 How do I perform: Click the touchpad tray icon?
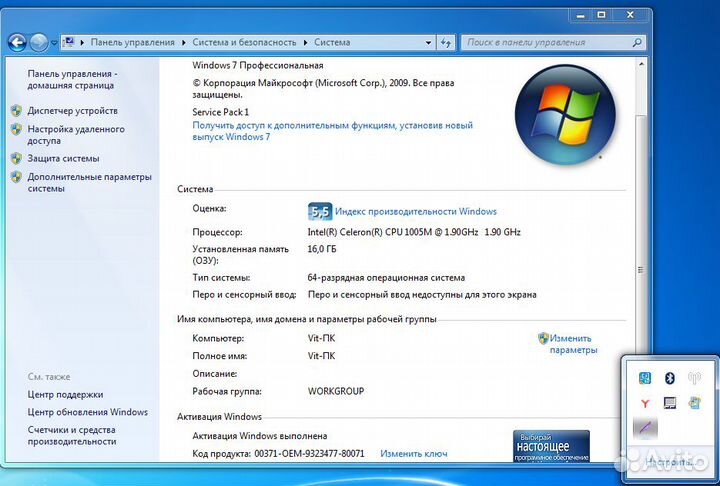[x=669, y=403]
